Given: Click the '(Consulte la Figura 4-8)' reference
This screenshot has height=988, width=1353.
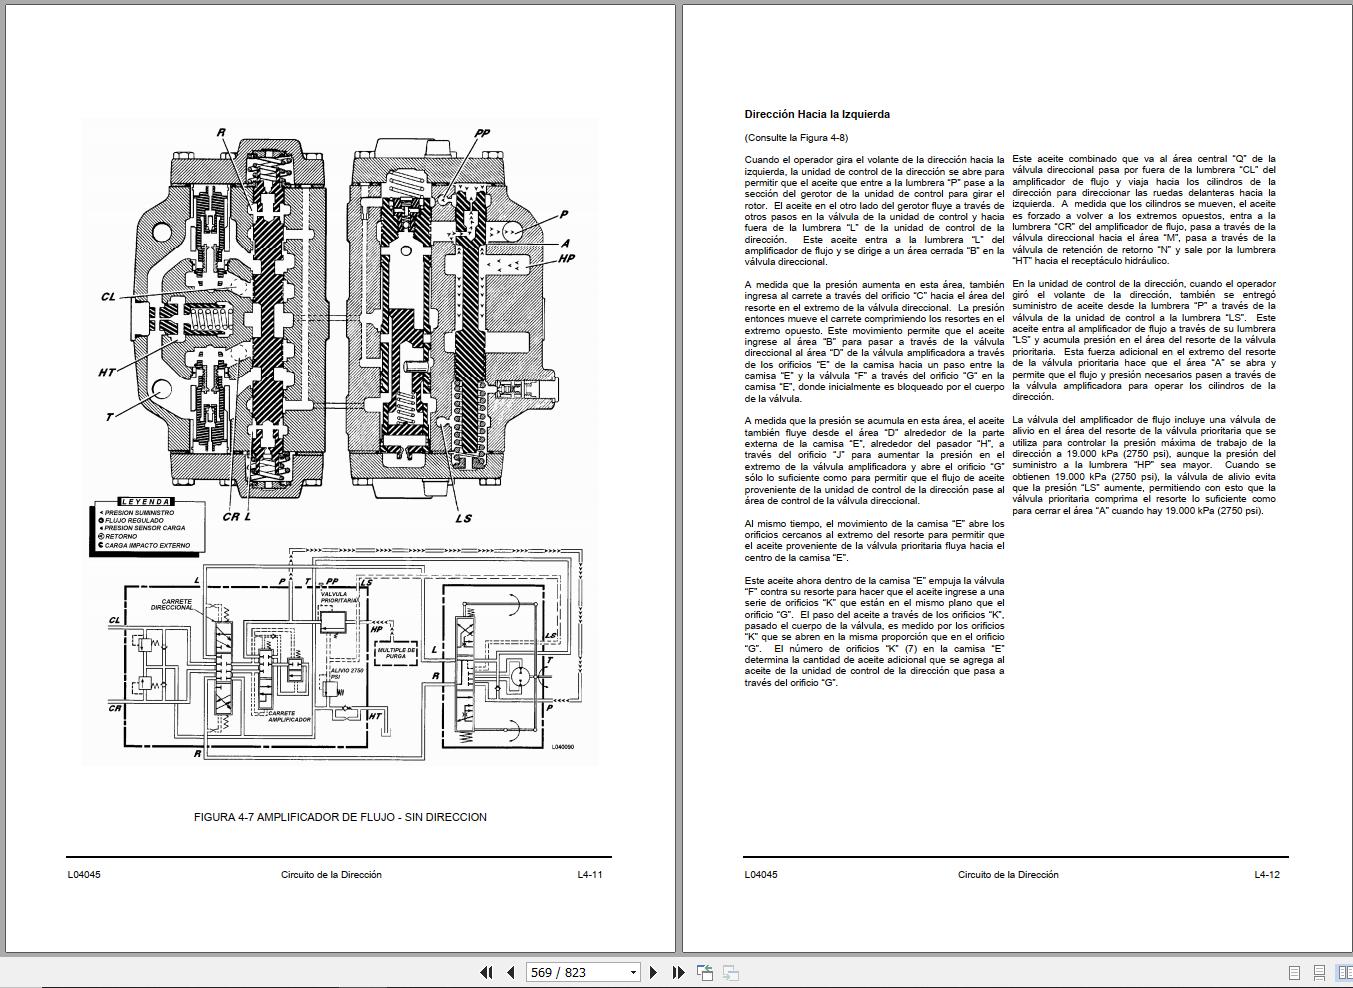Looking at the screenshot, I should (796, 138).
